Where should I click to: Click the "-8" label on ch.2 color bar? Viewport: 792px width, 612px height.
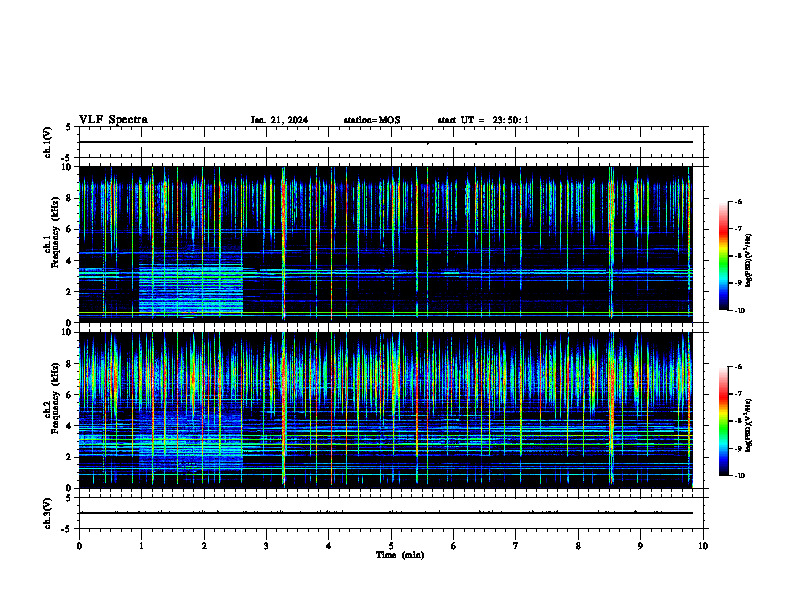coord(738,421)
